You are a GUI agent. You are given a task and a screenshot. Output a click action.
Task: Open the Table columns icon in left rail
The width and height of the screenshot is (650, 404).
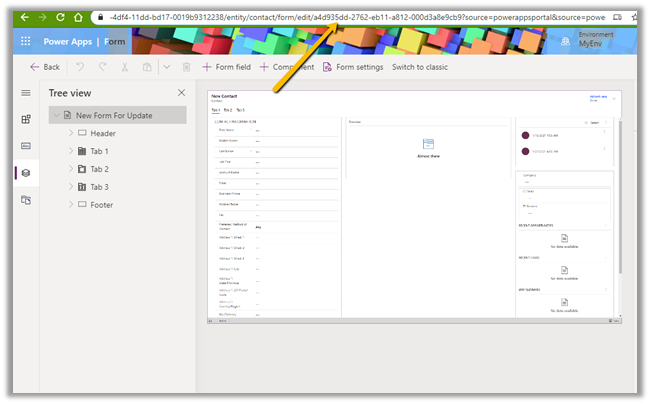[x=26, y=146]
